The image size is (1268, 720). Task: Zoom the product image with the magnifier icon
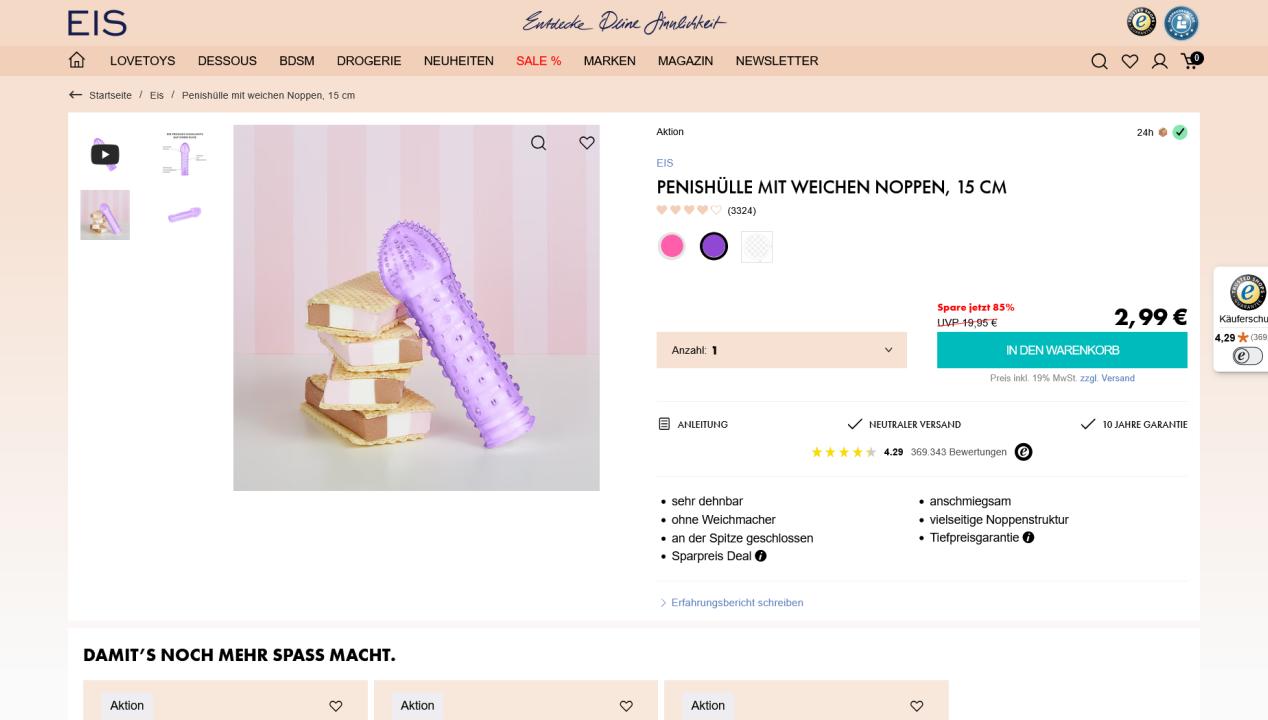(x=538, y=143)
